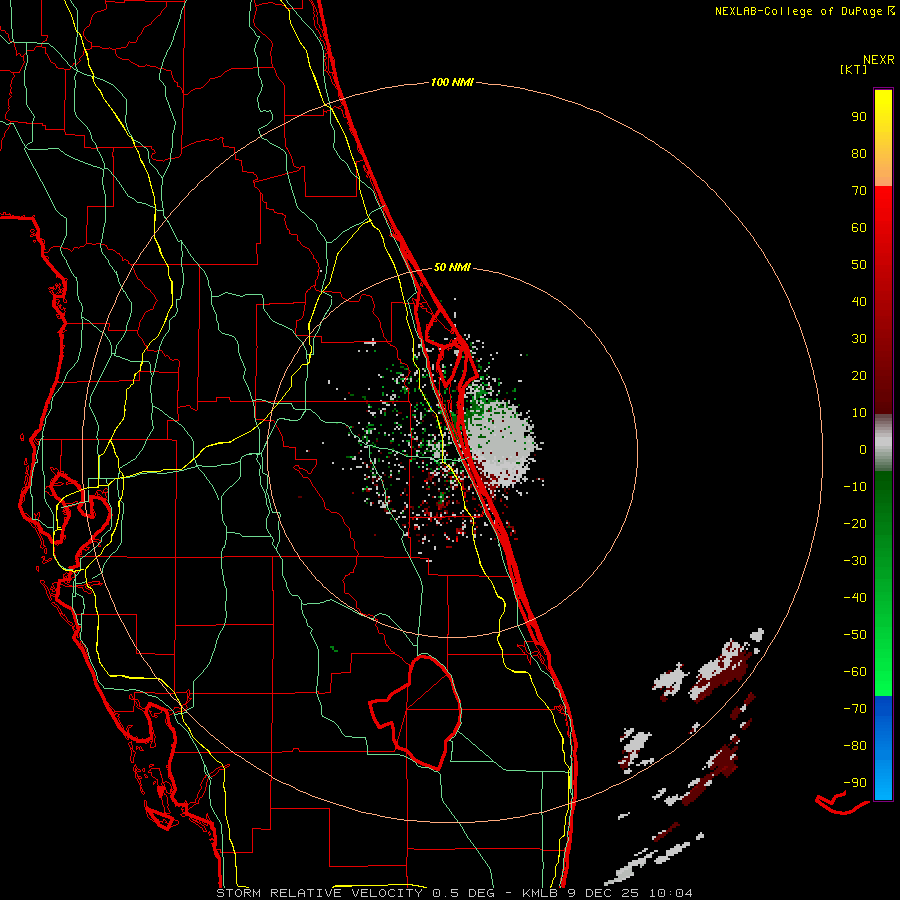Image resolution: width=900 pixels, height=900 pixels.
Task: Click the "NEXLAB-College of DuPage" header text
Action: 798,11
